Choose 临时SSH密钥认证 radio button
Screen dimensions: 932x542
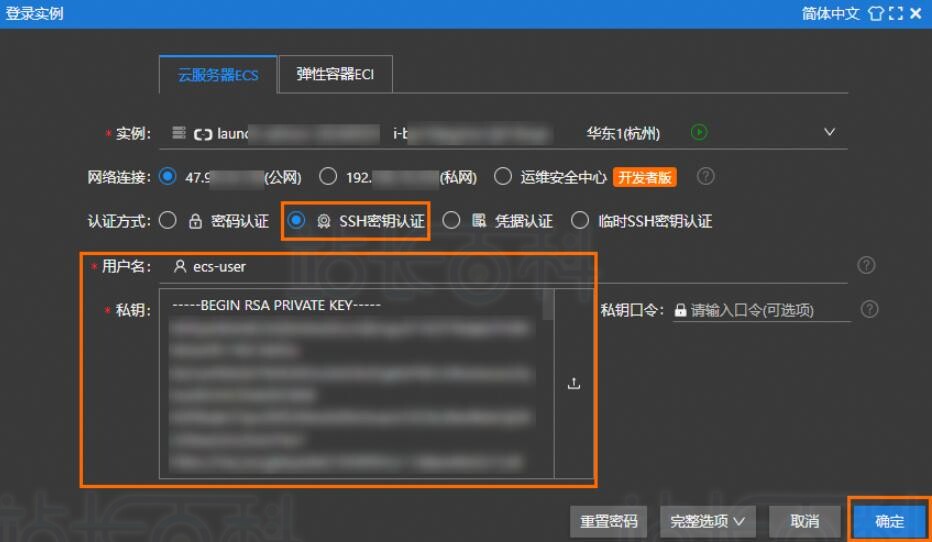(580, 221)
